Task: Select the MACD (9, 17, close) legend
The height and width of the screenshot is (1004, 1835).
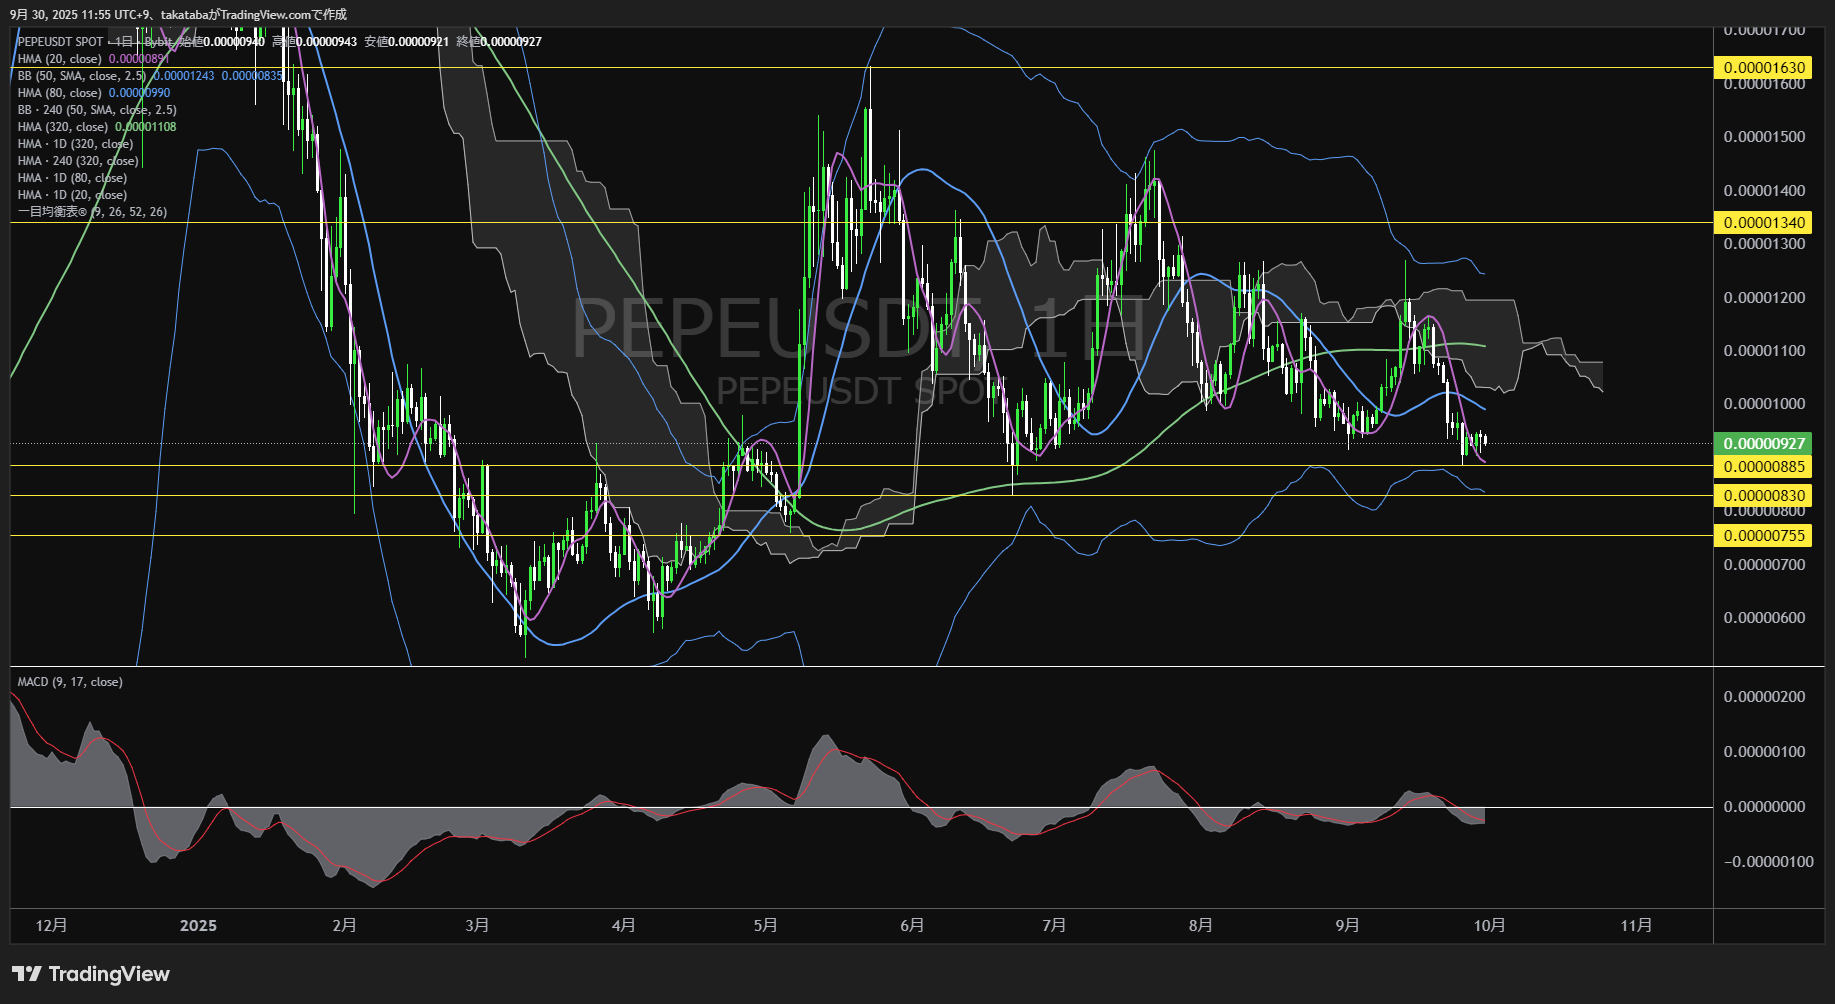Action: pyautogui.click(x=70, y=682)
